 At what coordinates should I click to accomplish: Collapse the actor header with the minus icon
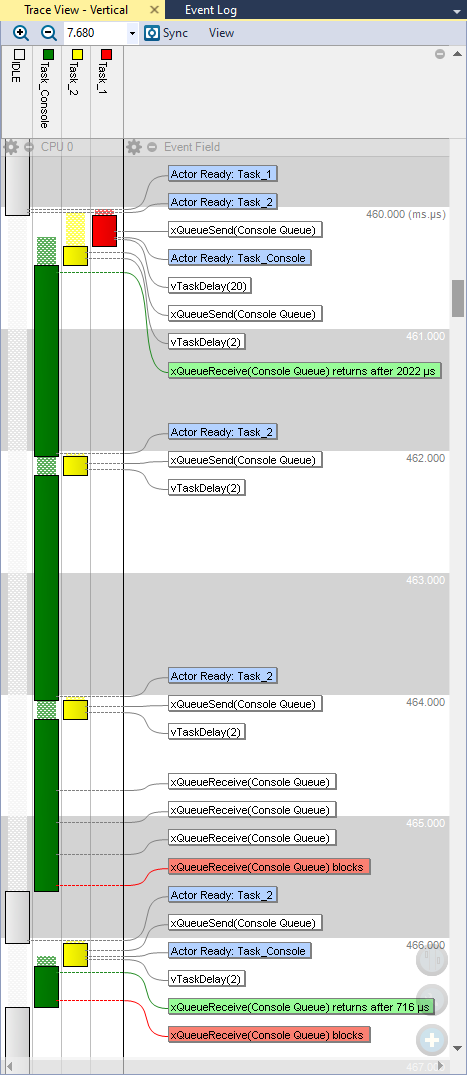[440, 54]
